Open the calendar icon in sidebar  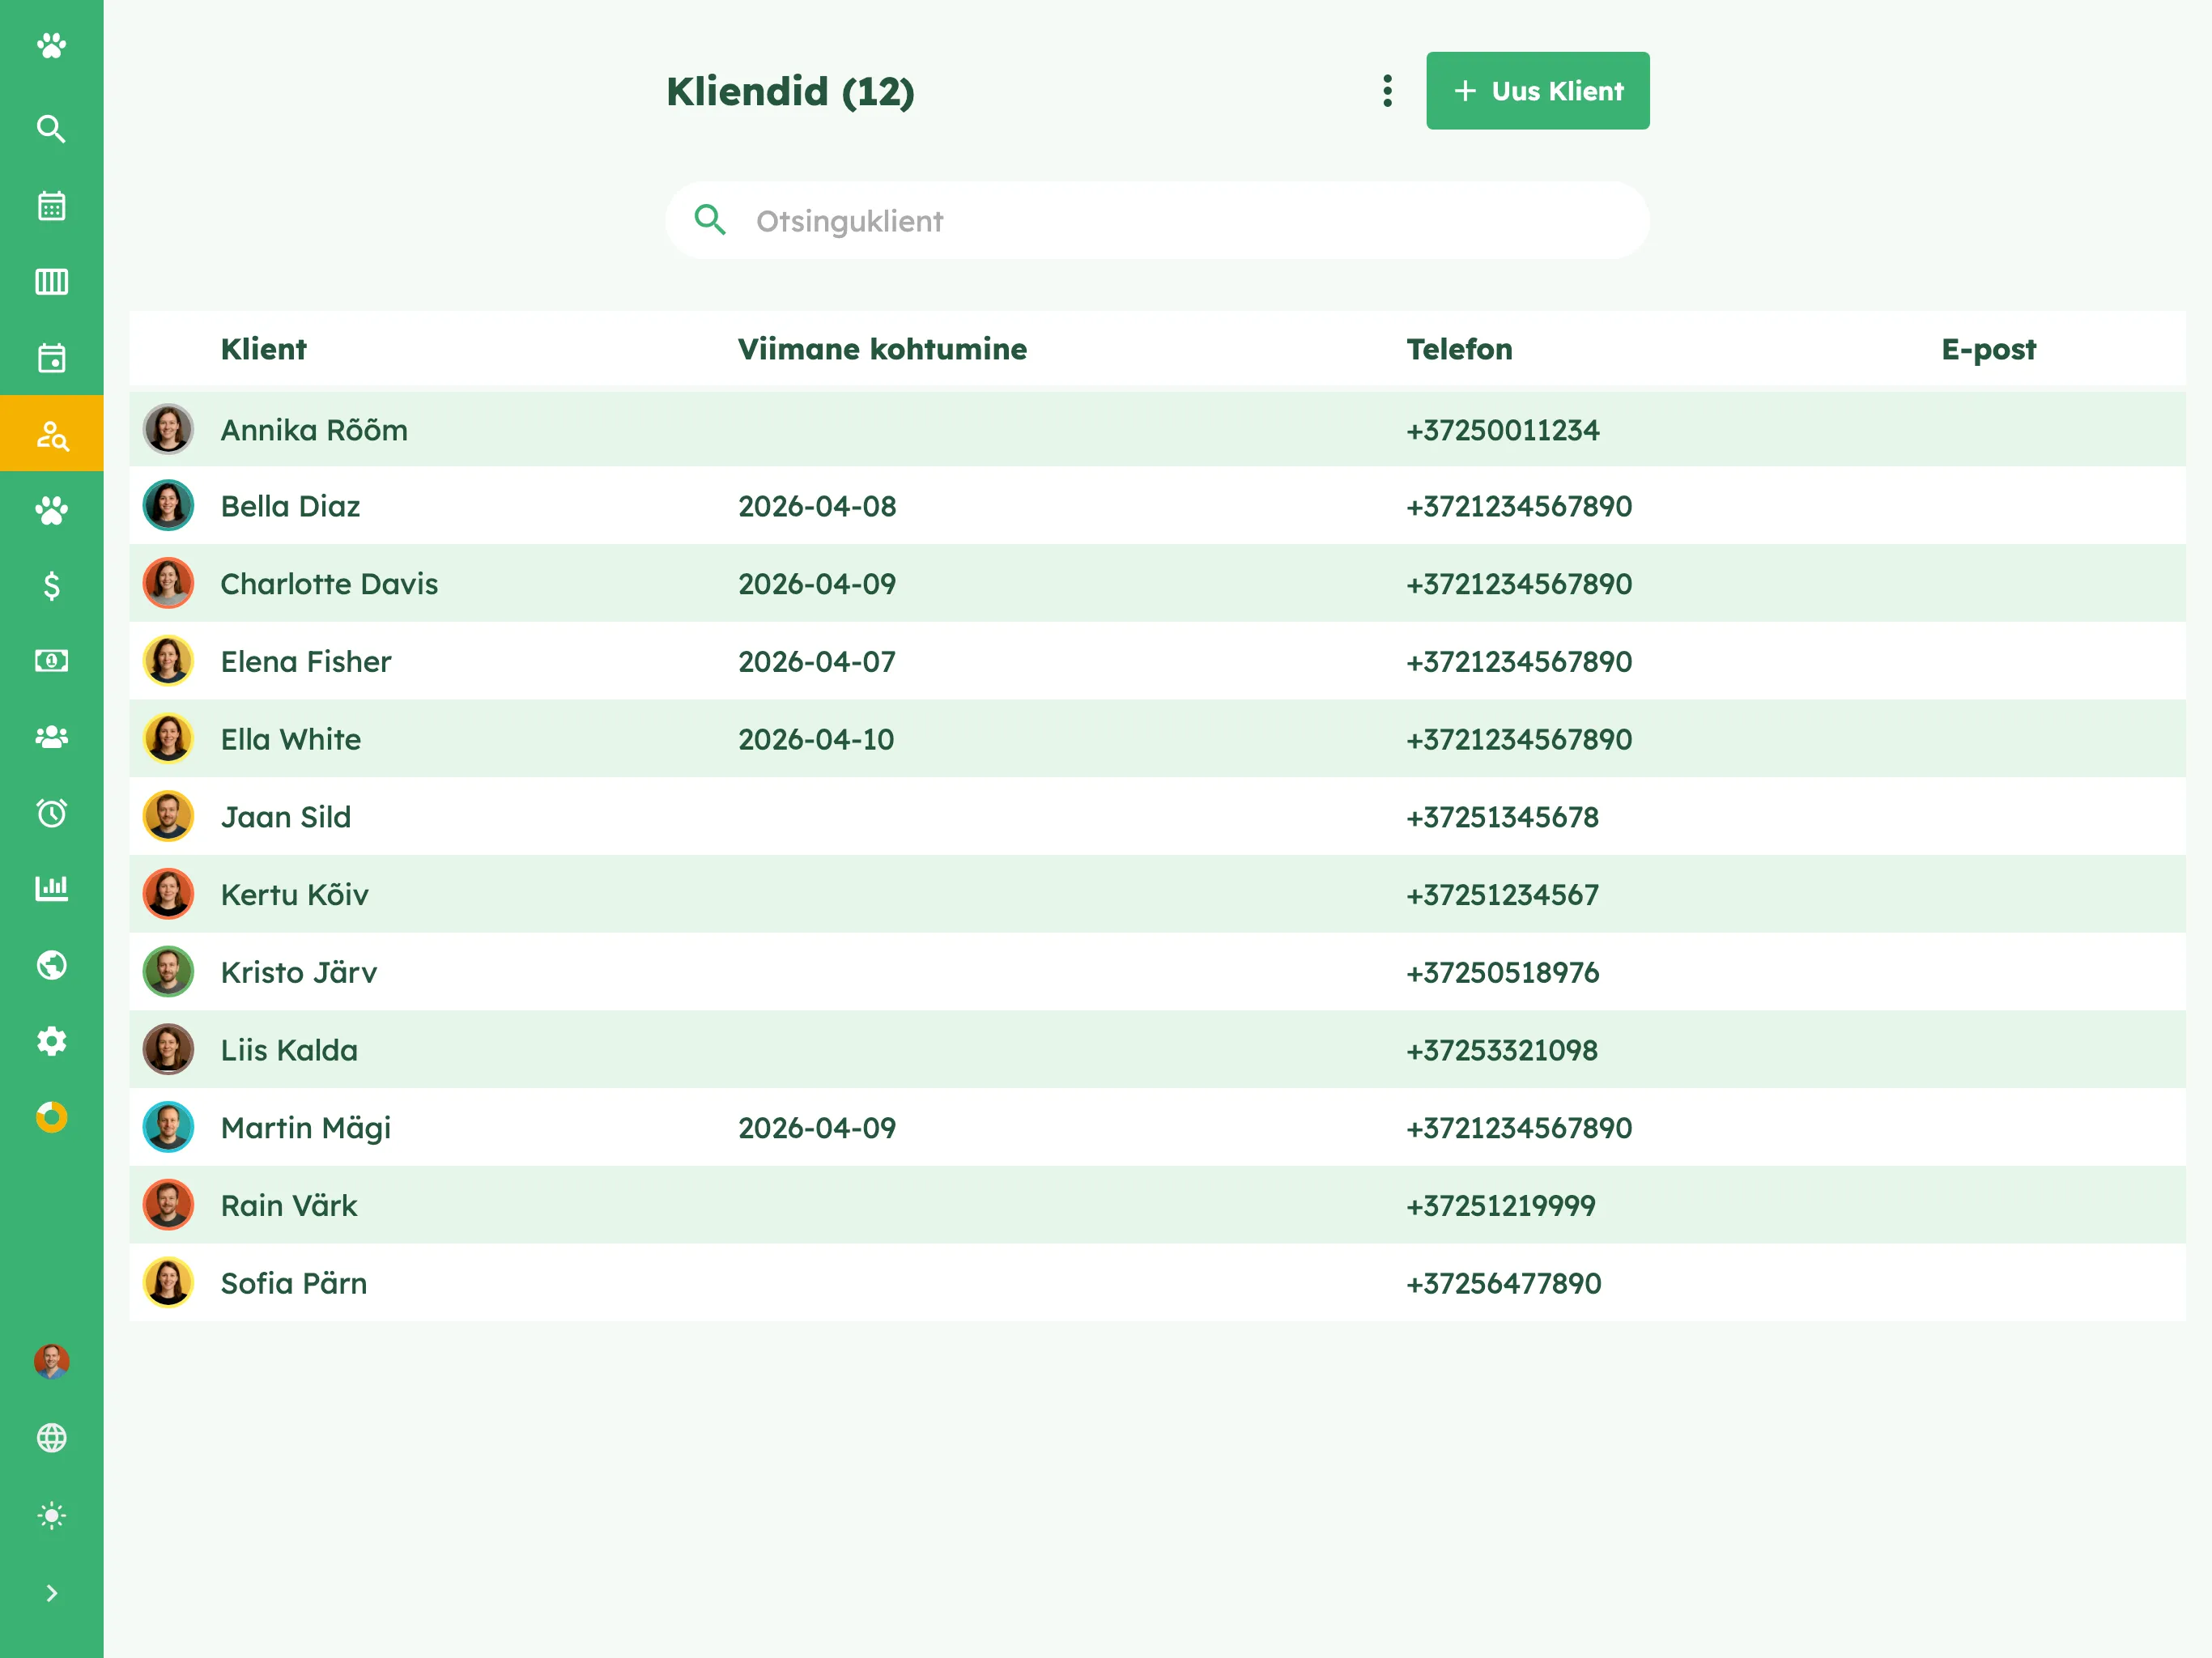[51, 206]
